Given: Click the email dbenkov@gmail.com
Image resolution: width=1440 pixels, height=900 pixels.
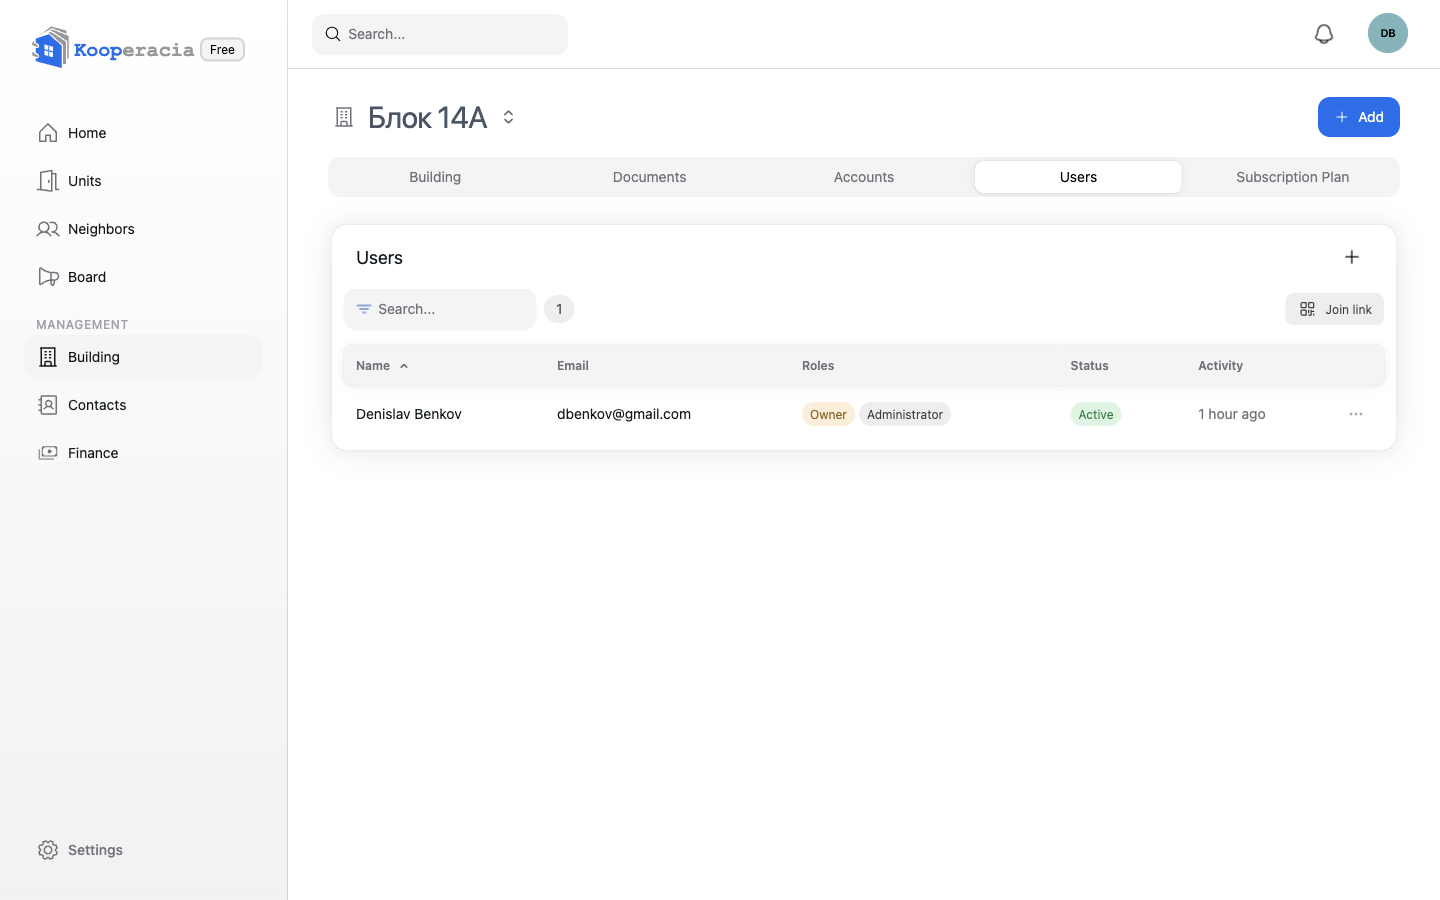Looking at the screenshot, I should pyautogui.click(x=624, y=414).
